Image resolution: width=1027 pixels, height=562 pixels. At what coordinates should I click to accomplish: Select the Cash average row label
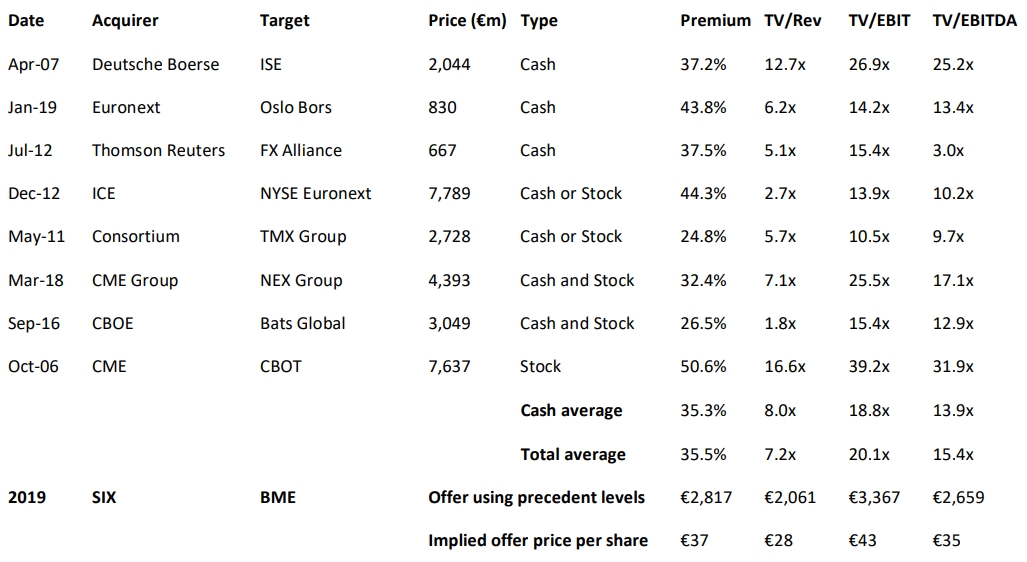click(571, 410)
